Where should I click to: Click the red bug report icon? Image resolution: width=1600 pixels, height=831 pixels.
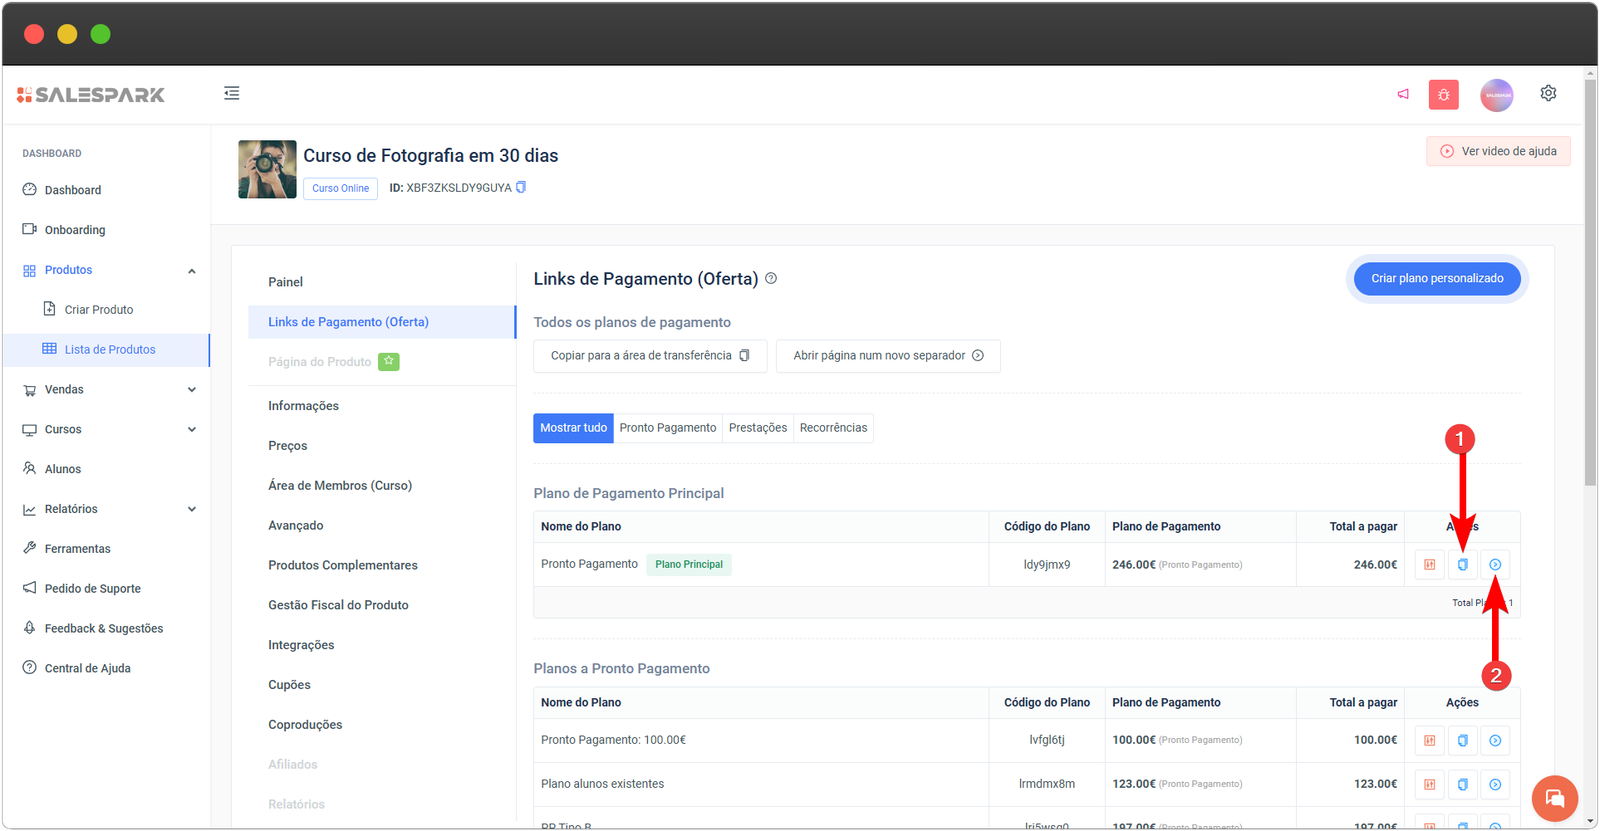coord(1443,95)
